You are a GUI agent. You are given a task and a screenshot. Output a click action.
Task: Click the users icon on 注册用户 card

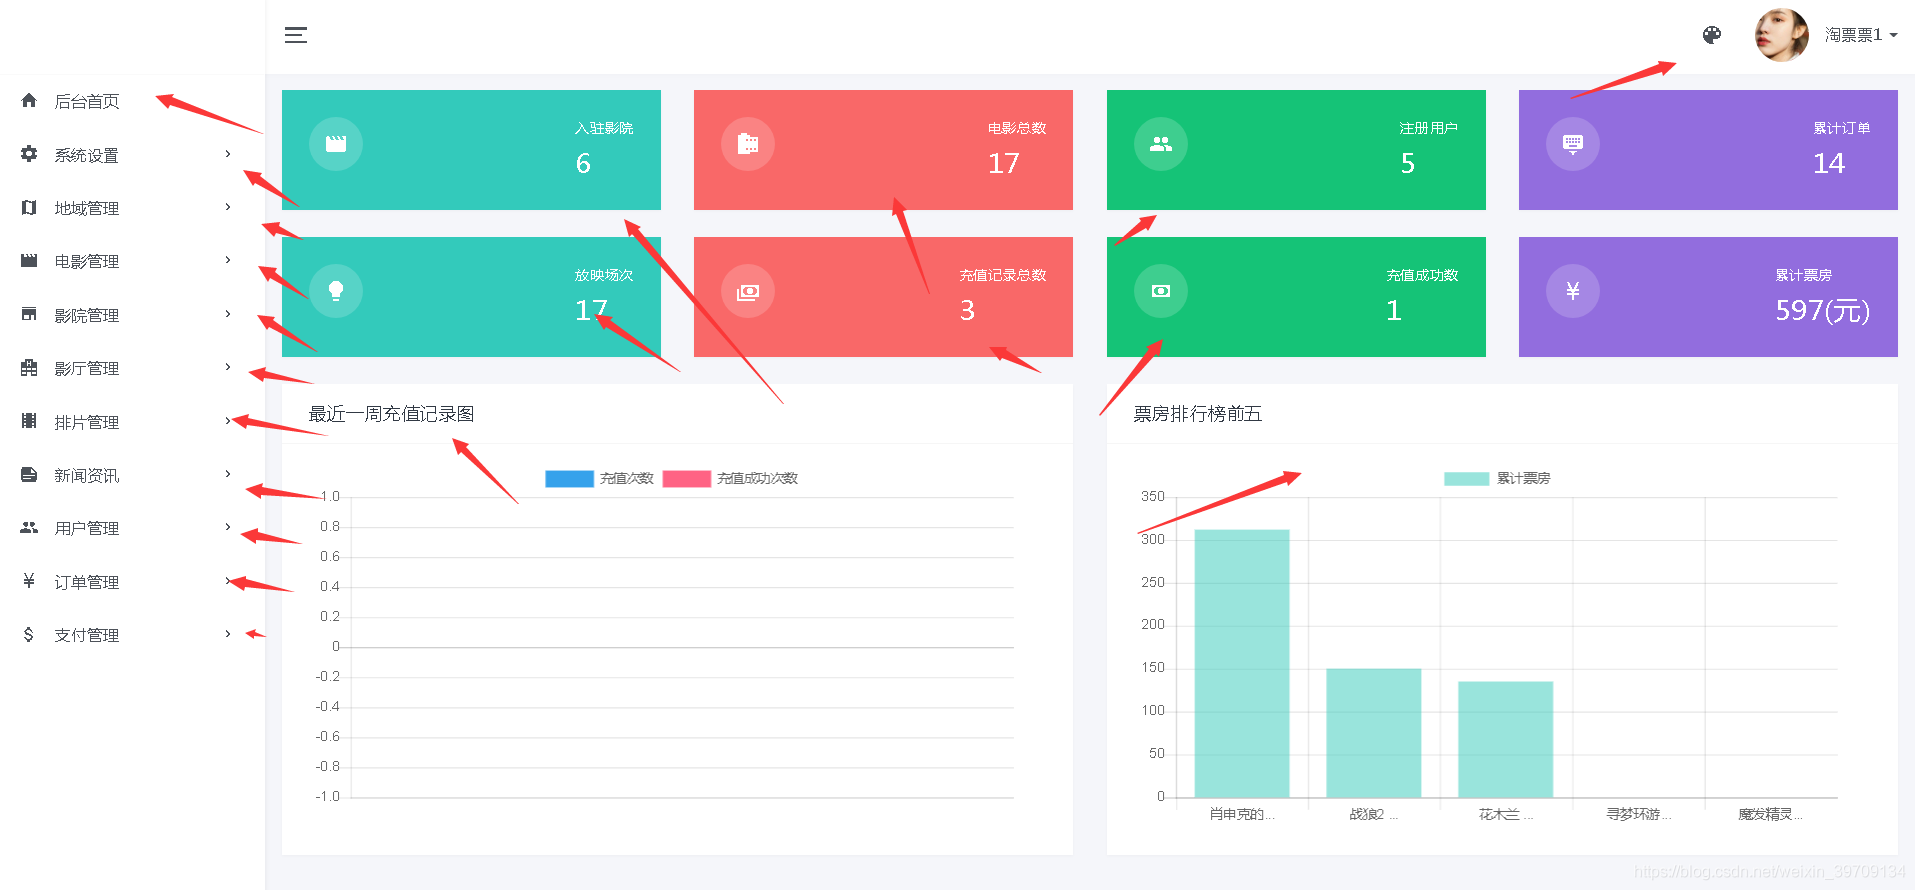click(x=1161, y=144)
